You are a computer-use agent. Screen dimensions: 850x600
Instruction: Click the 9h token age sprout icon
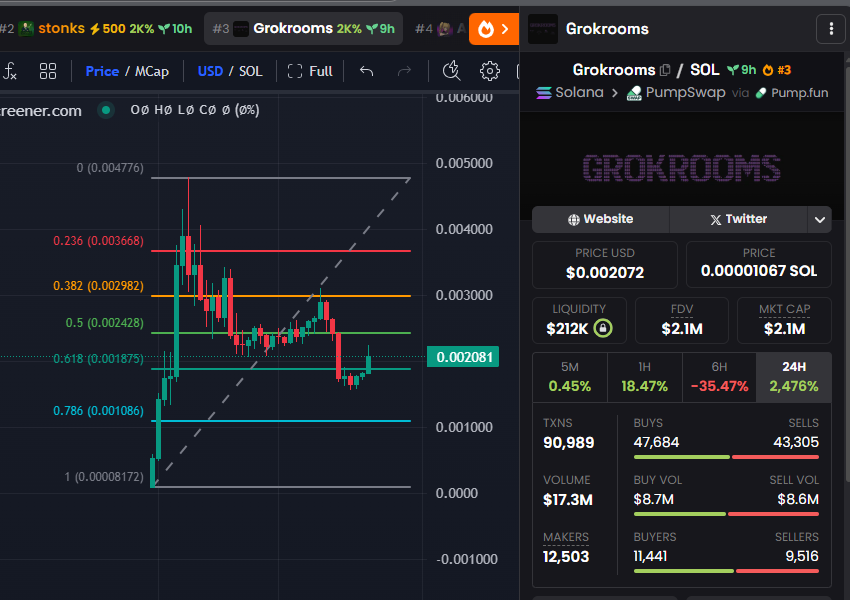pyautogui.click(x=733, y=70)
